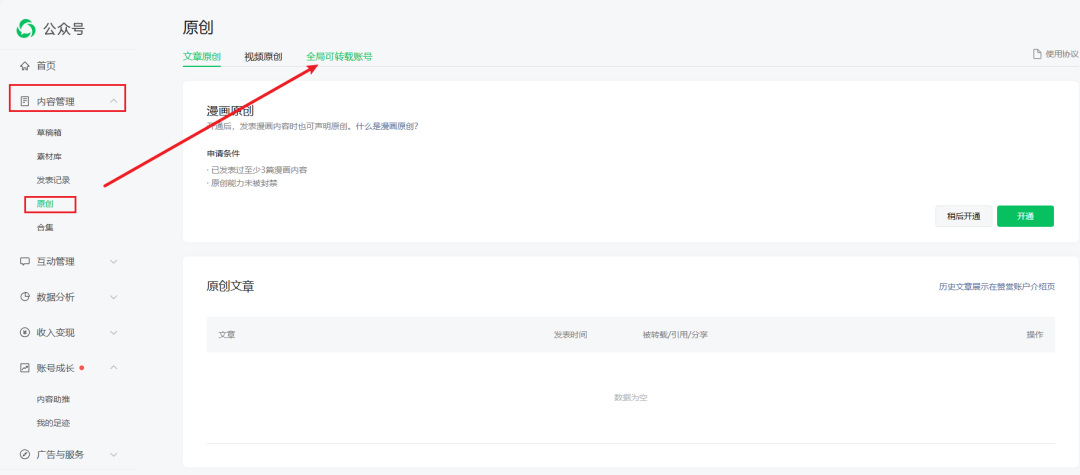Image resolution: width=1080 pixels, height=475 pixels.
Task: Click the compass icon beside 广告与服务
Action: coord(25,454)
